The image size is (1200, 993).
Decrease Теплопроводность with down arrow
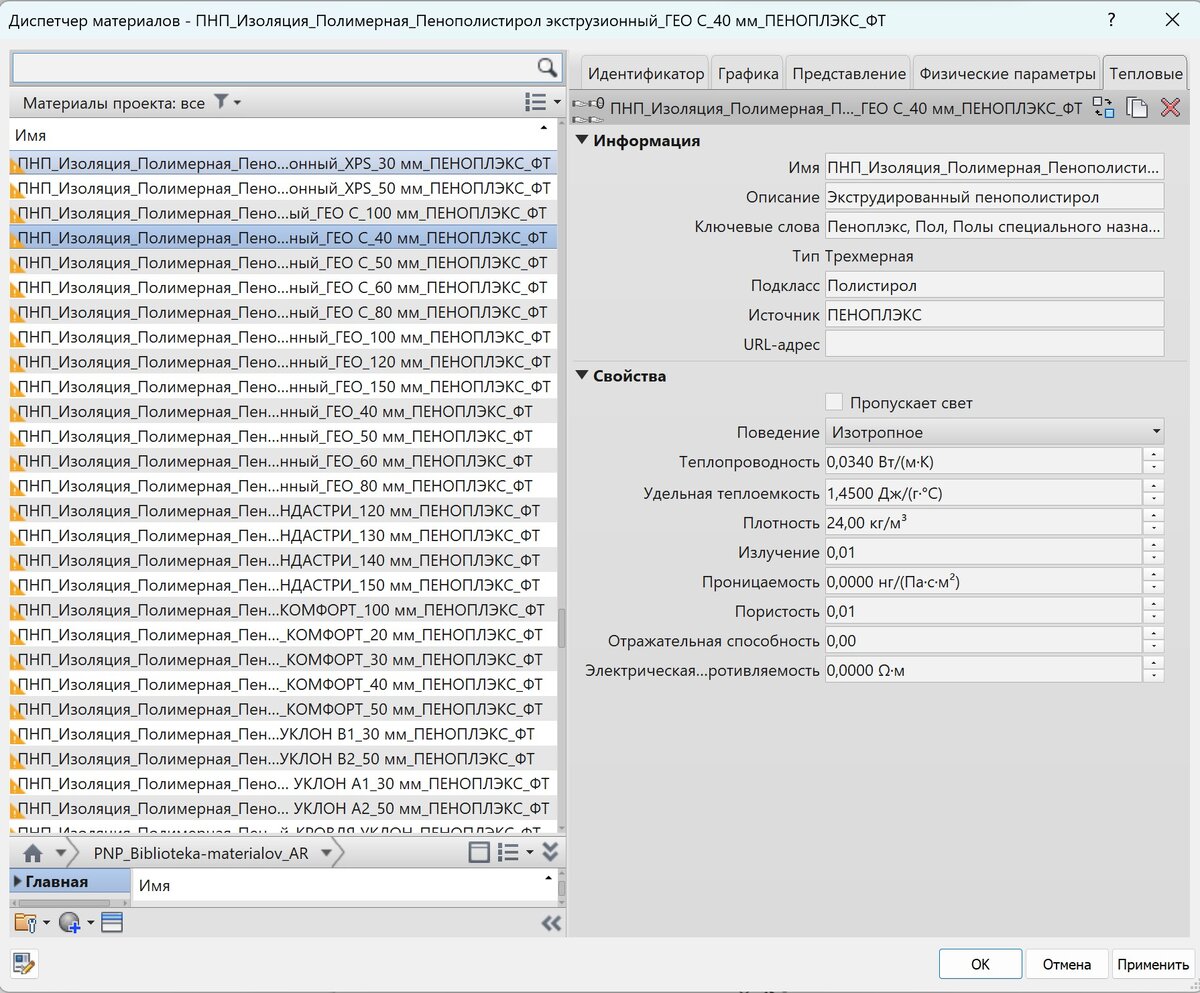1154,467
